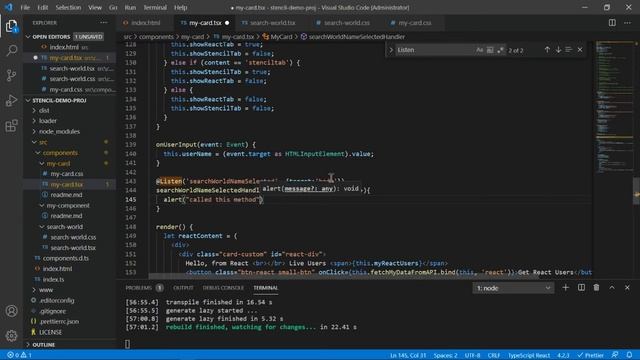Open the Selection menu
This screenshot has height=360, width=640.
coord(68,7)
